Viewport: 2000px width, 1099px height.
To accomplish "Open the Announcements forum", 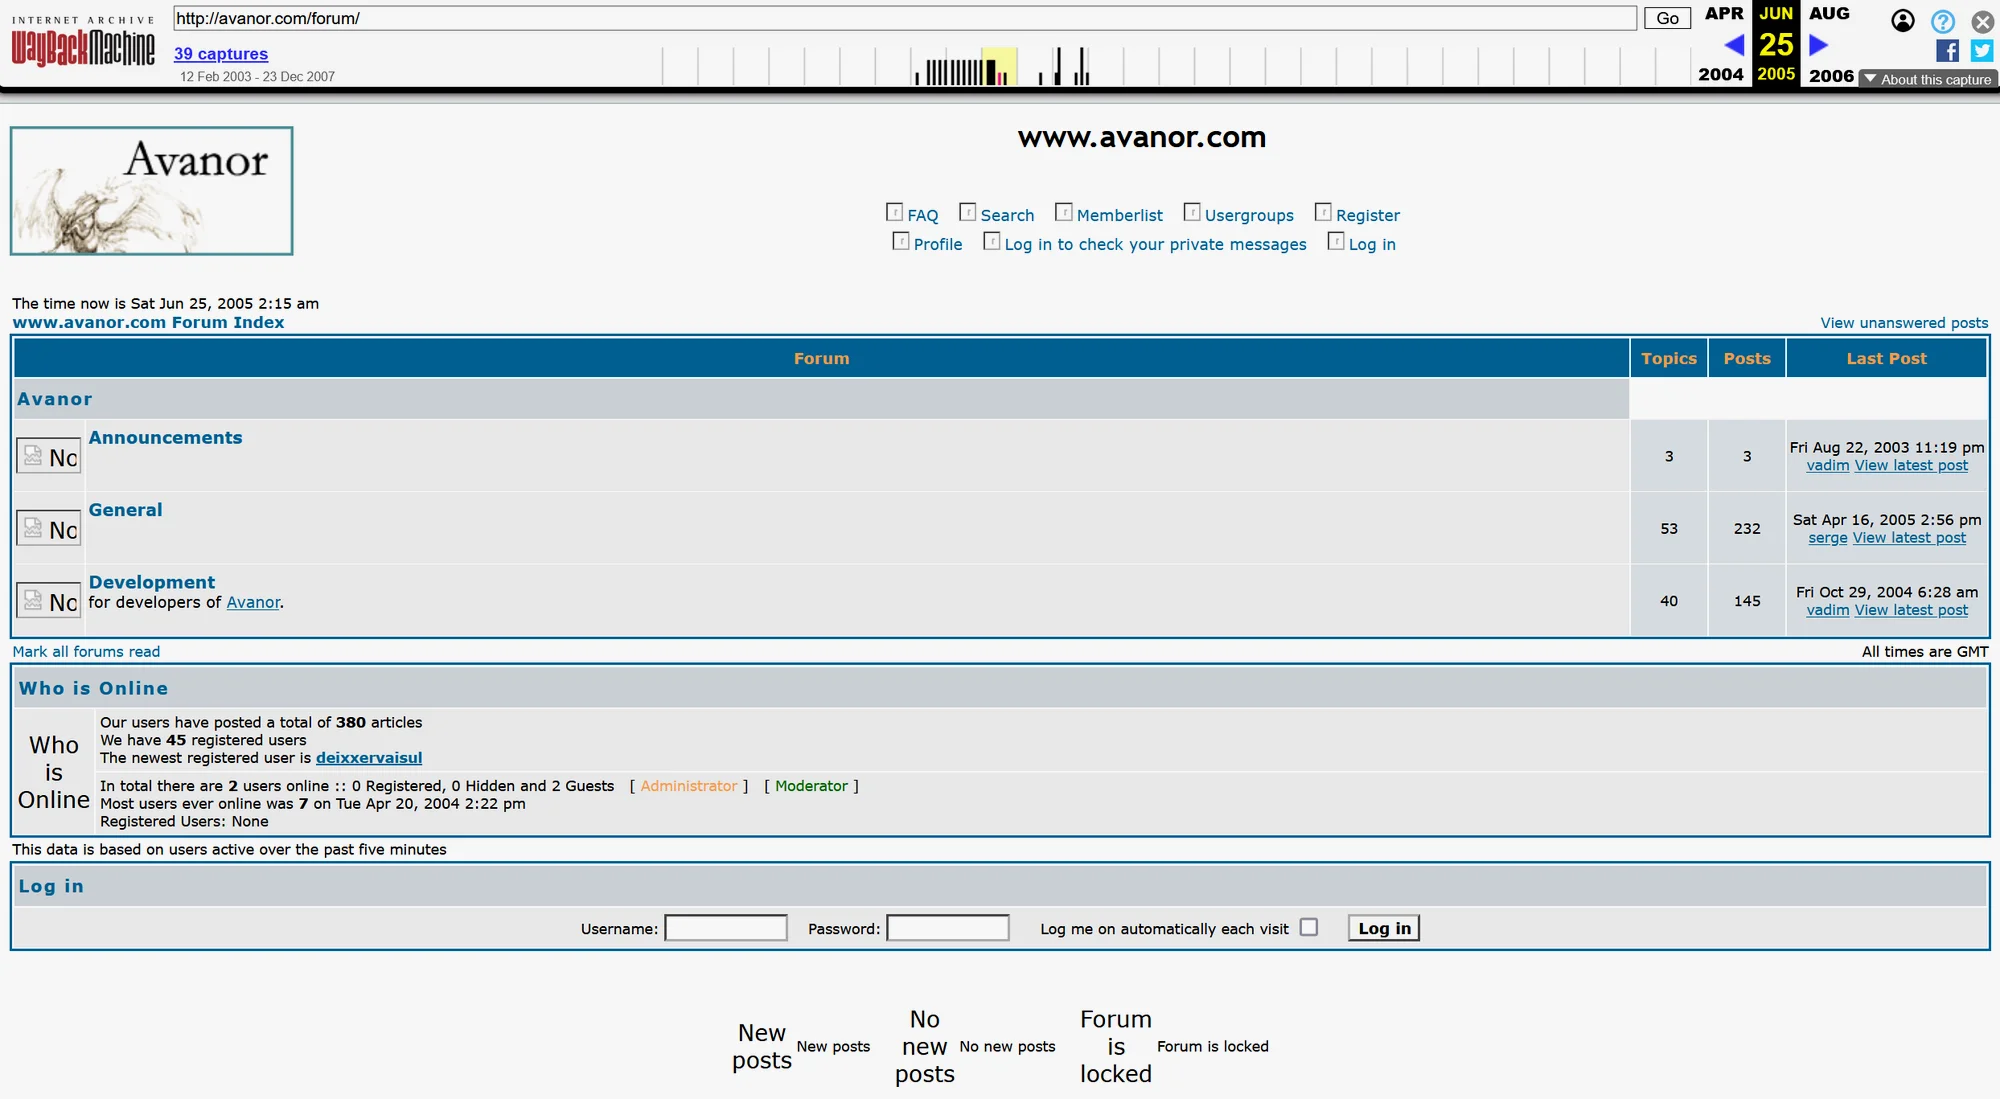I will point(165,437).
